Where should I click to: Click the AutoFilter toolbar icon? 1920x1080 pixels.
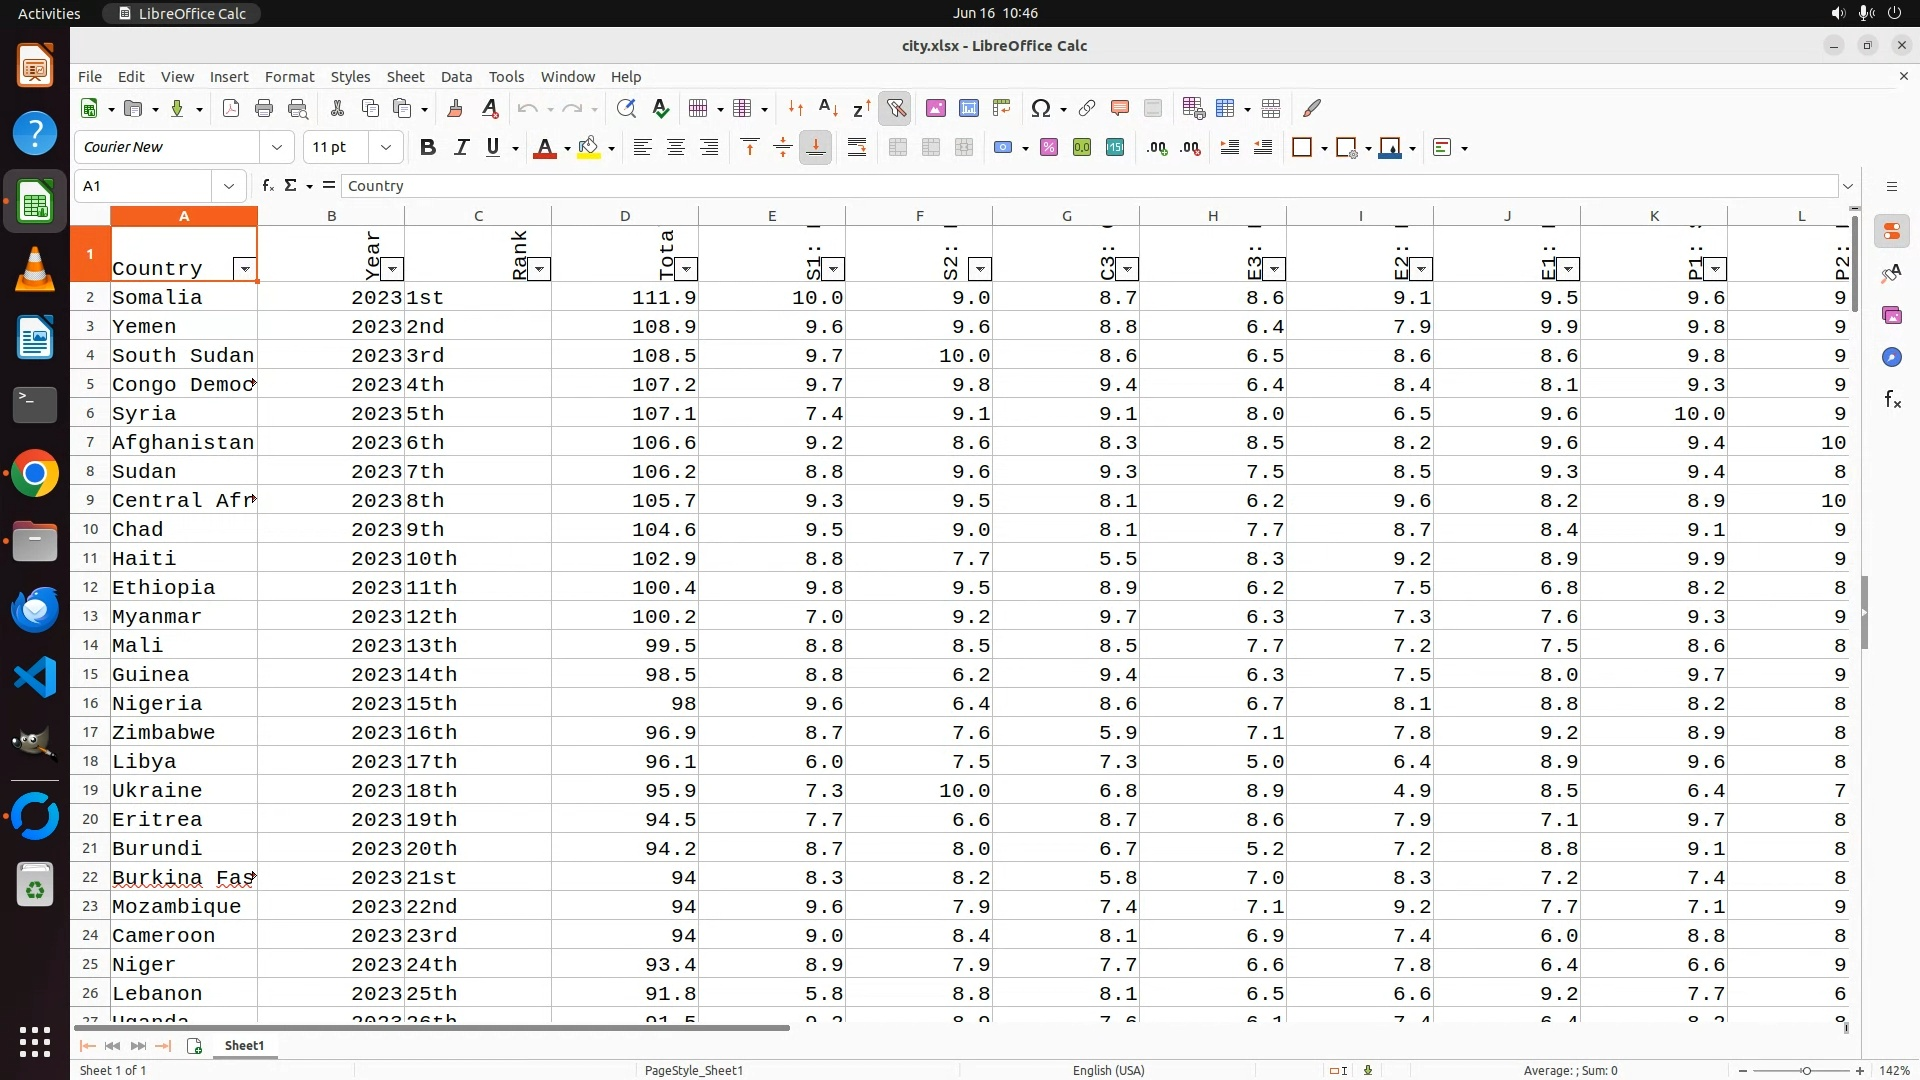coord(895,108)
